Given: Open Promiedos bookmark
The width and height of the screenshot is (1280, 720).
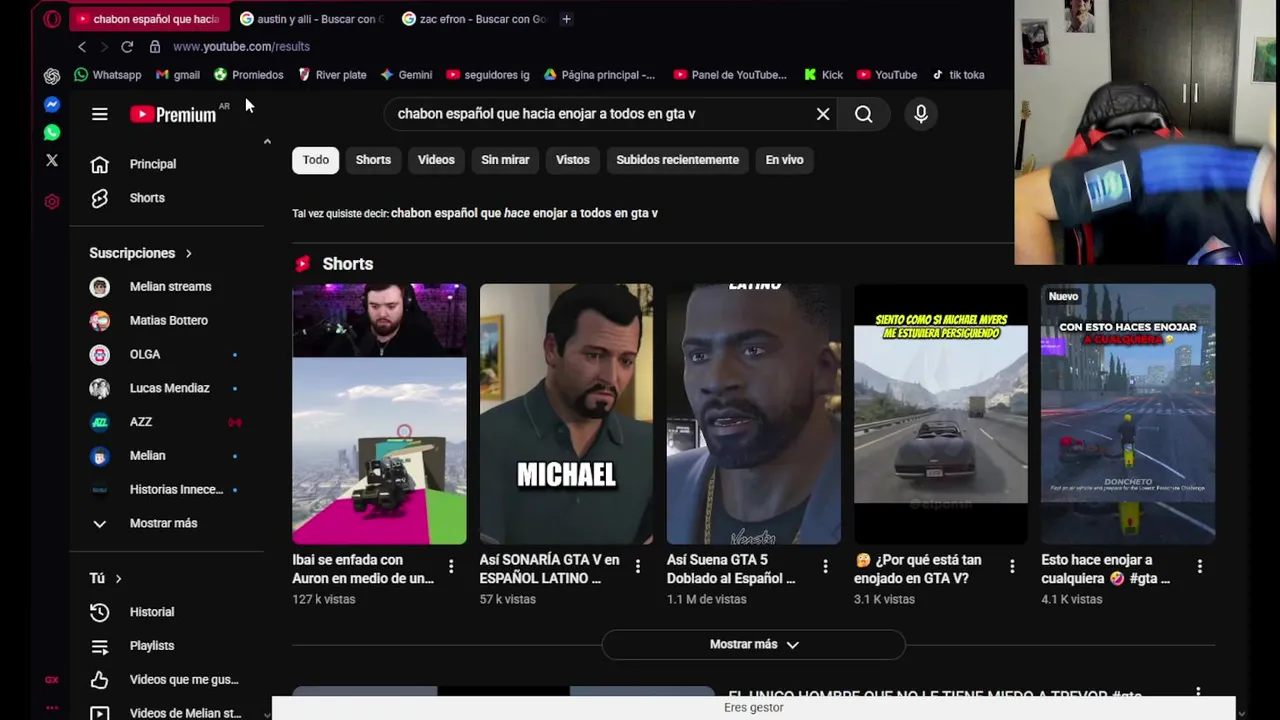Looking at the screenshot, I should [249, 75].
